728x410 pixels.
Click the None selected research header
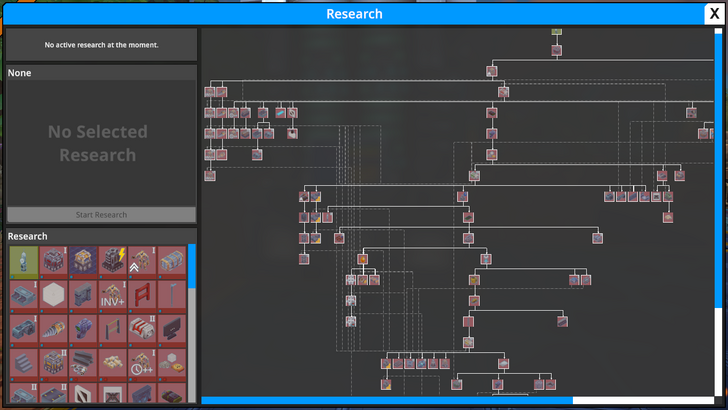(x=101, y=73)
